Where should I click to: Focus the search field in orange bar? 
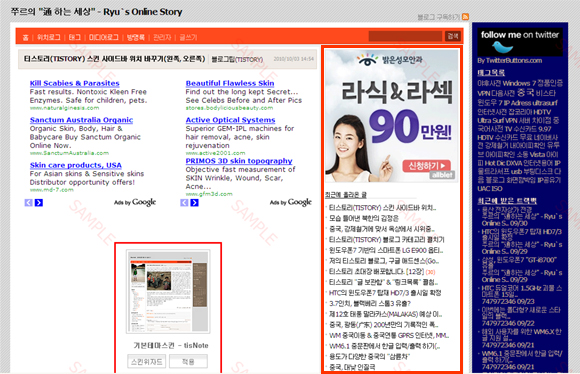coord(405,36)
